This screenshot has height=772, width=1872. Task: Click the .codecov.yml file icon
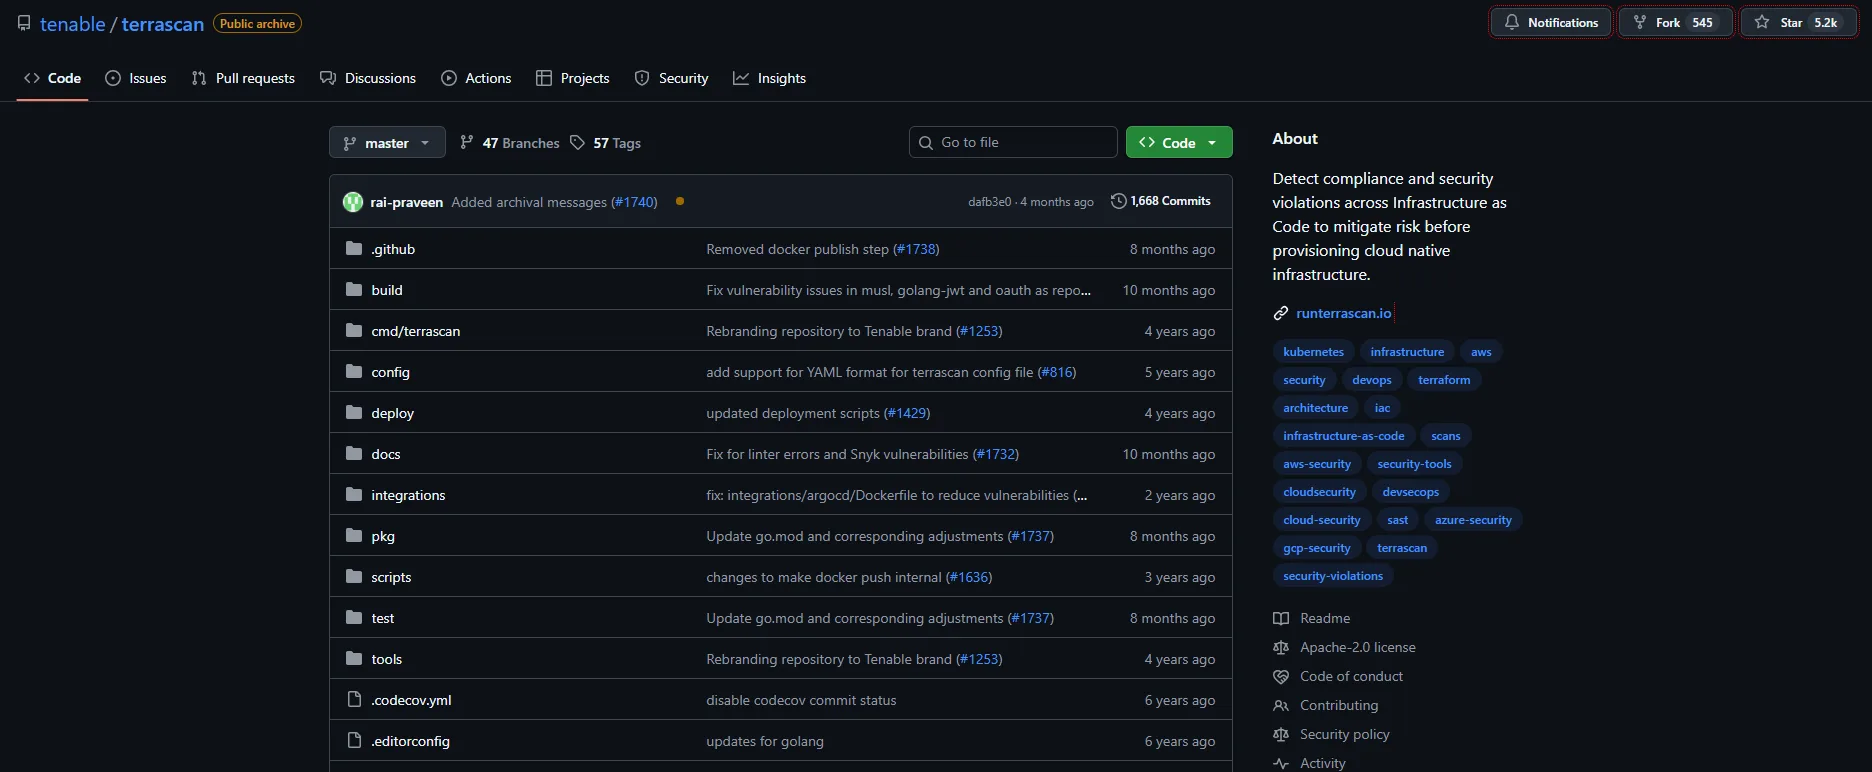point(354,700)
